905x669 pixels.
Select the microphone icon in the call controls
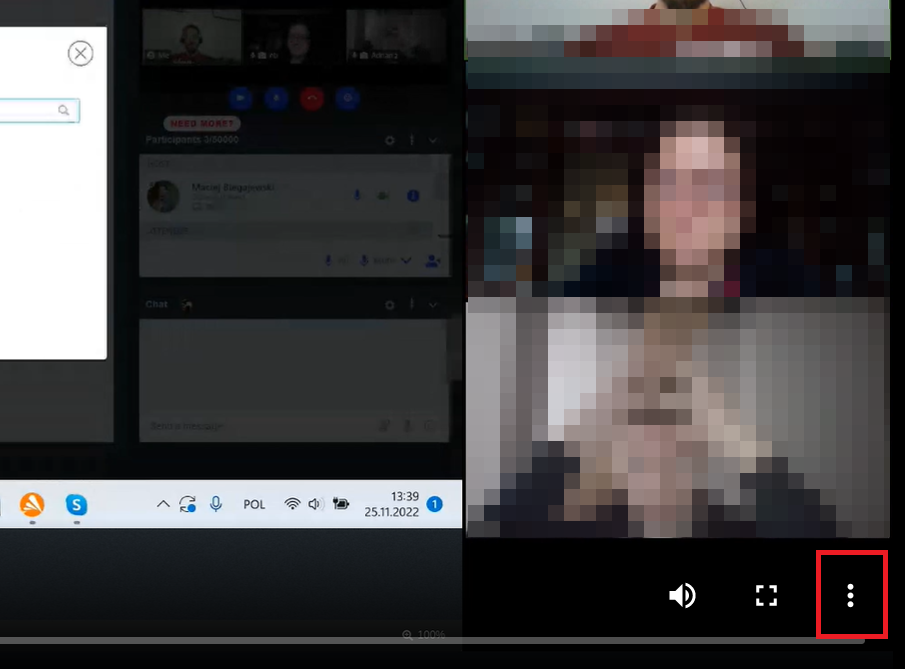pyautogui.click(x=276, y=98)
